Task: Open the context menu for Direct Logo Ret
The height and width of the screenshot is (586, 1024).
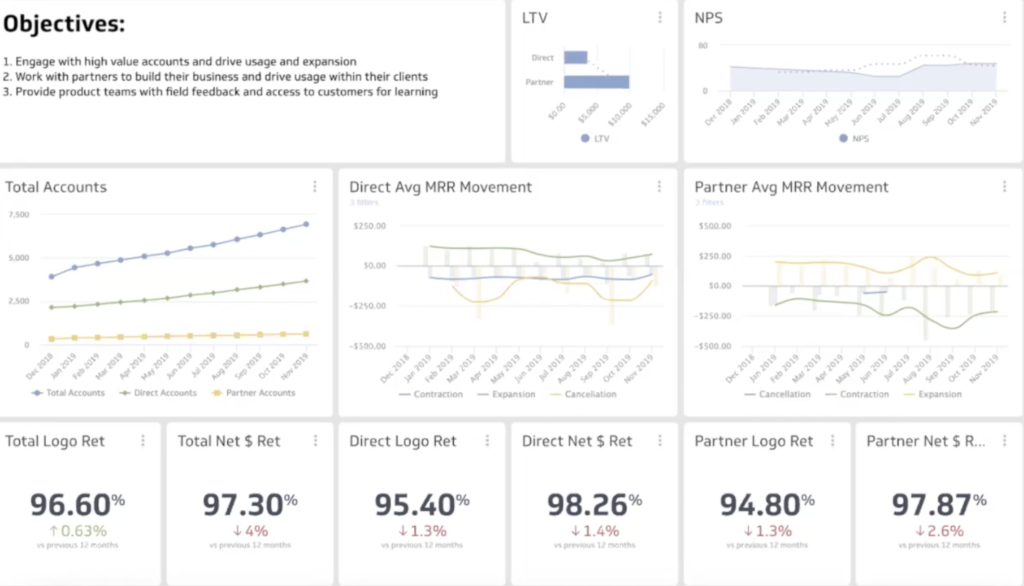Action: pyautogui.click(x=489, y=440)
